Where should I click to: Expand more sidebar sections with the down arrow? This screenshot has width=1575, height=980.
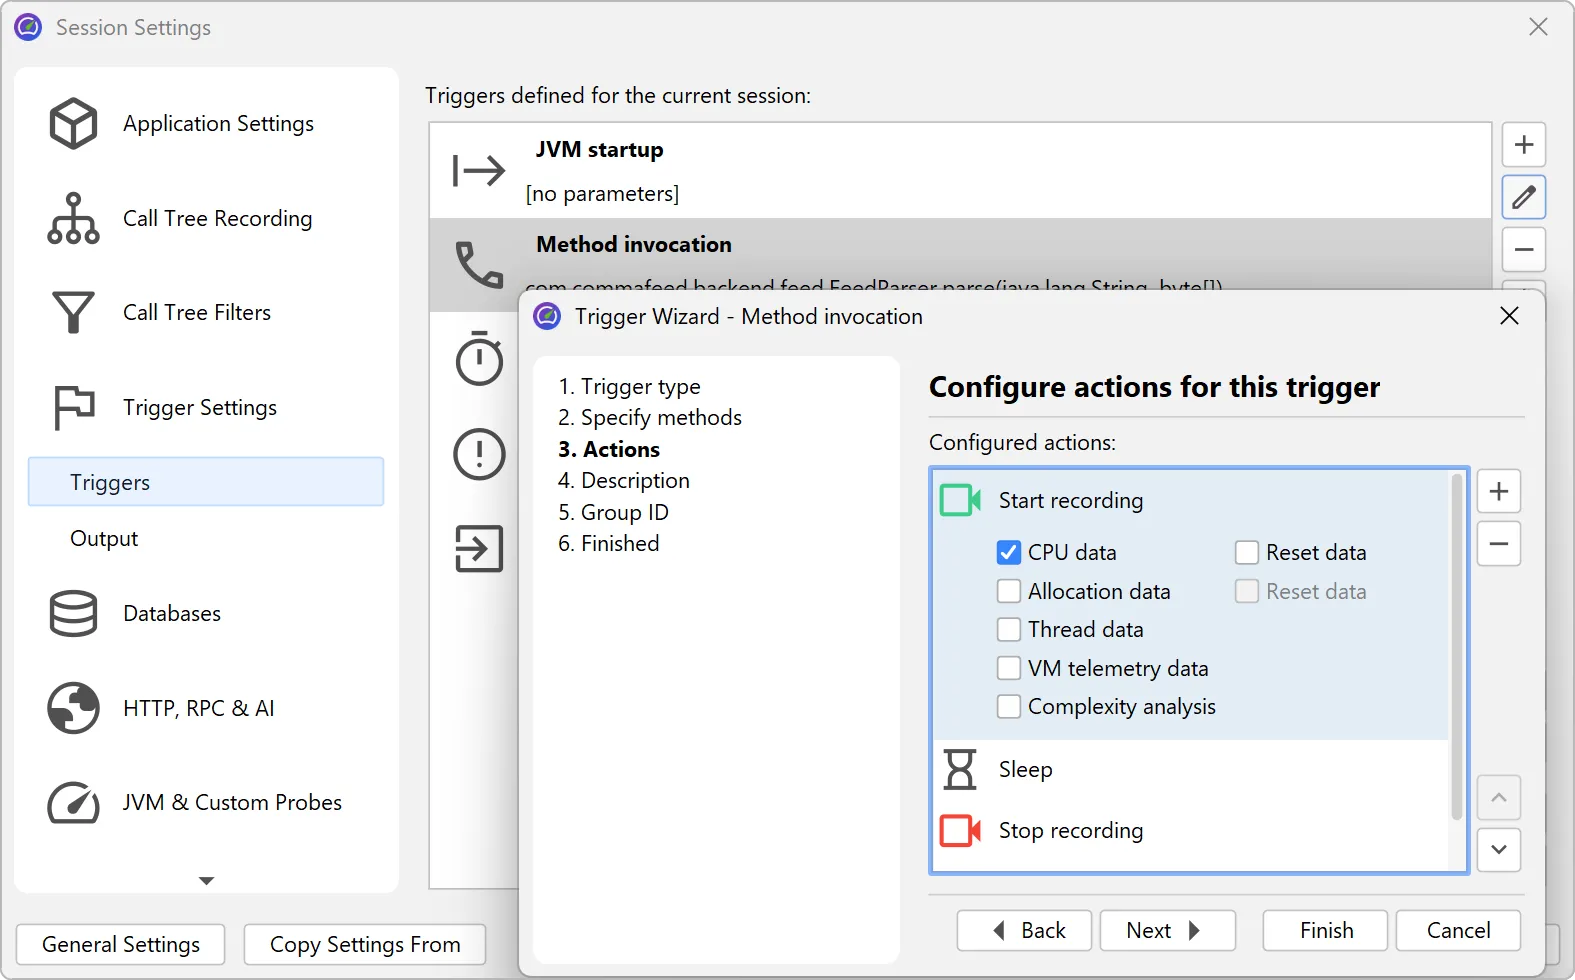[x=206, y=880]
